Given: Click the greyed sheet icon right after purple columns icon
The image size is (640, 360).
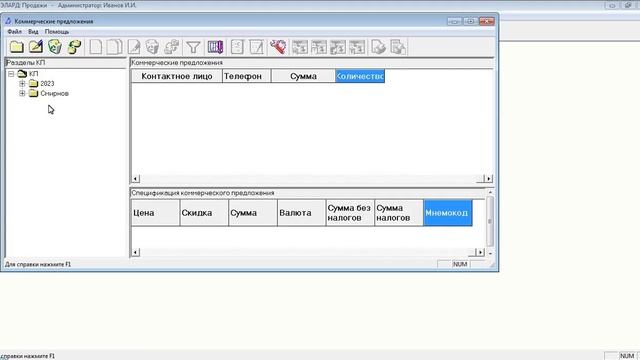Looking at the screenshot, I should [x=237, y=47].
